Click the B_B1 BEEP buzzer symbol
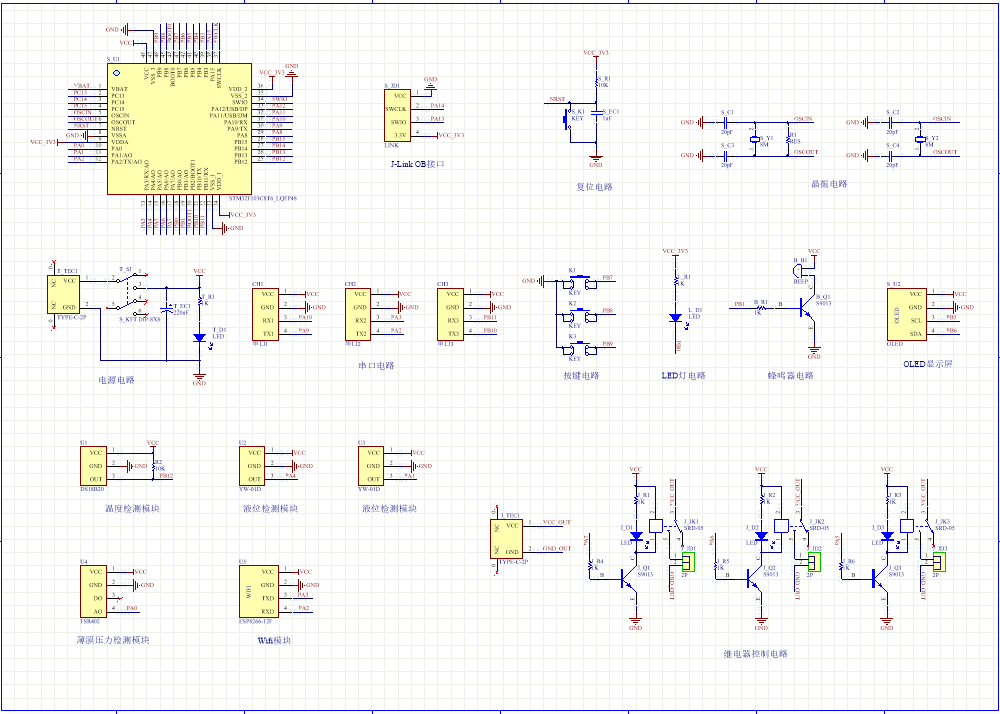 pos(800,268)
